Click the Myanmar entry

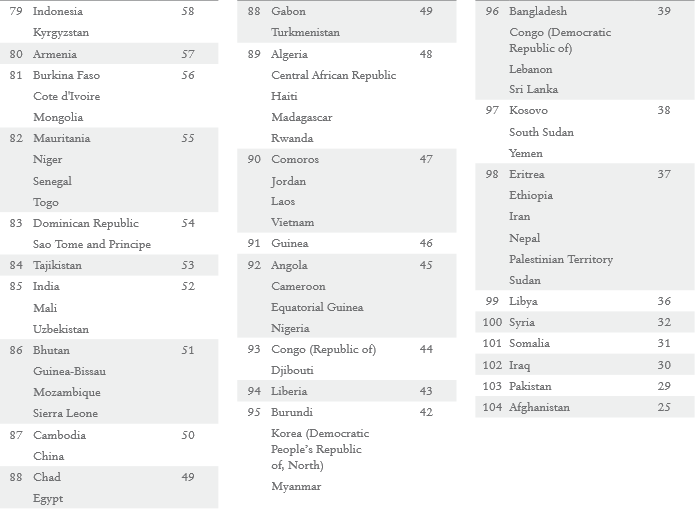296,487
